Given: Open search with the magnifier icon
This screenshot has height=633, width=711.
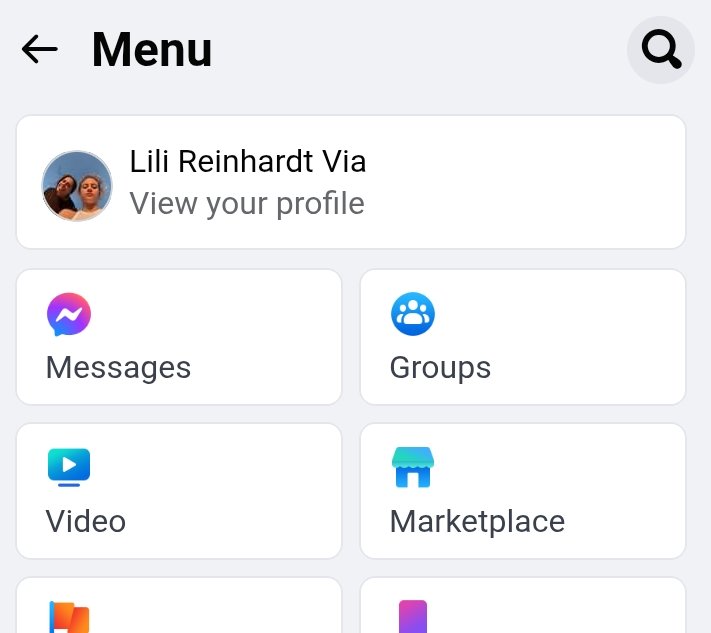Looking at the screenshot, I should [661, 49].
